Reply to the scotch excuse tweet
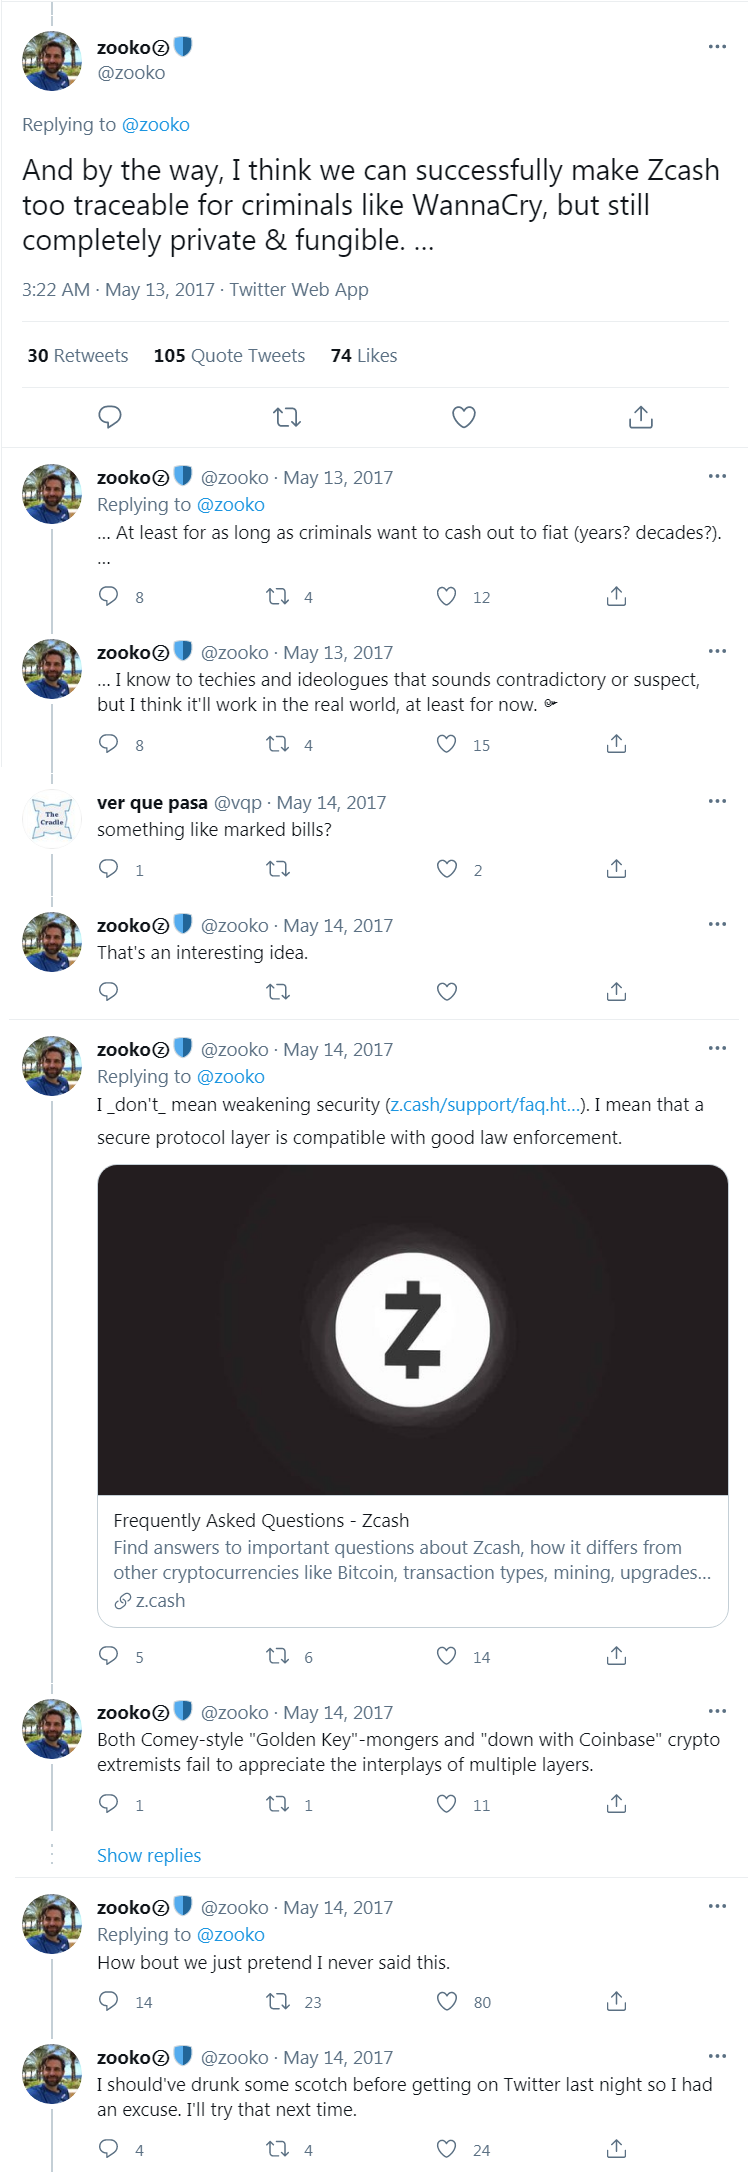Screen dimensions: 748x2173 pyautogui.click(x=109, y=2148)
